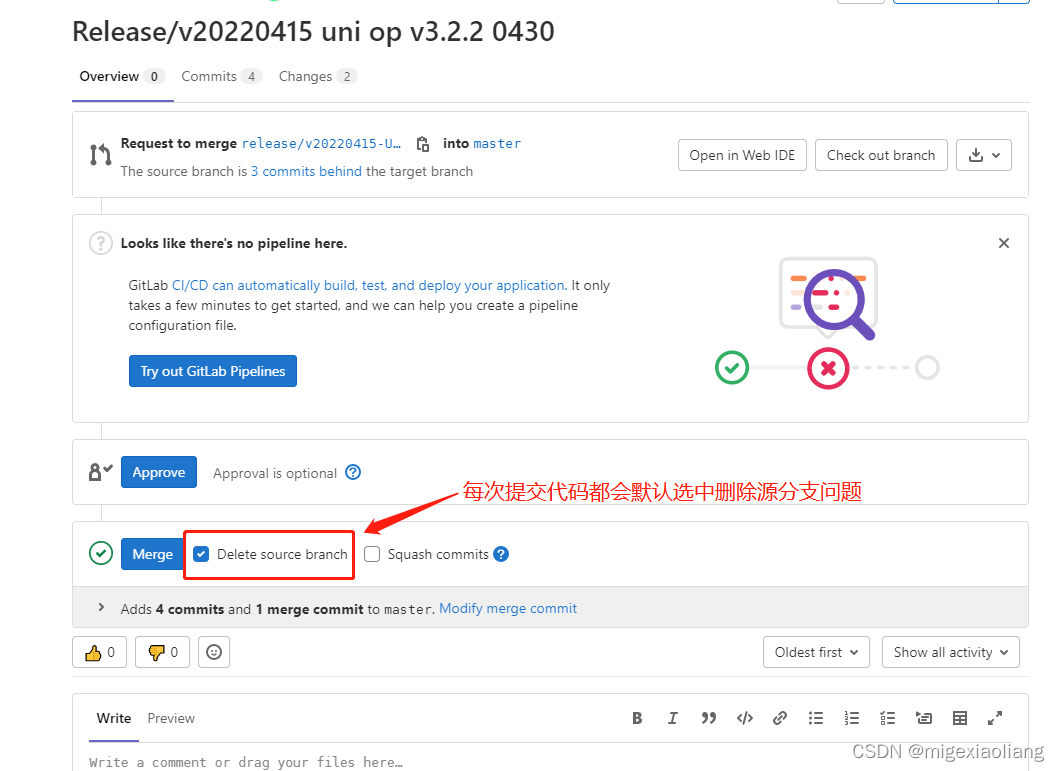The image size is (1059, 771).
Task: Add a task checklist
Action: point(887,718)
